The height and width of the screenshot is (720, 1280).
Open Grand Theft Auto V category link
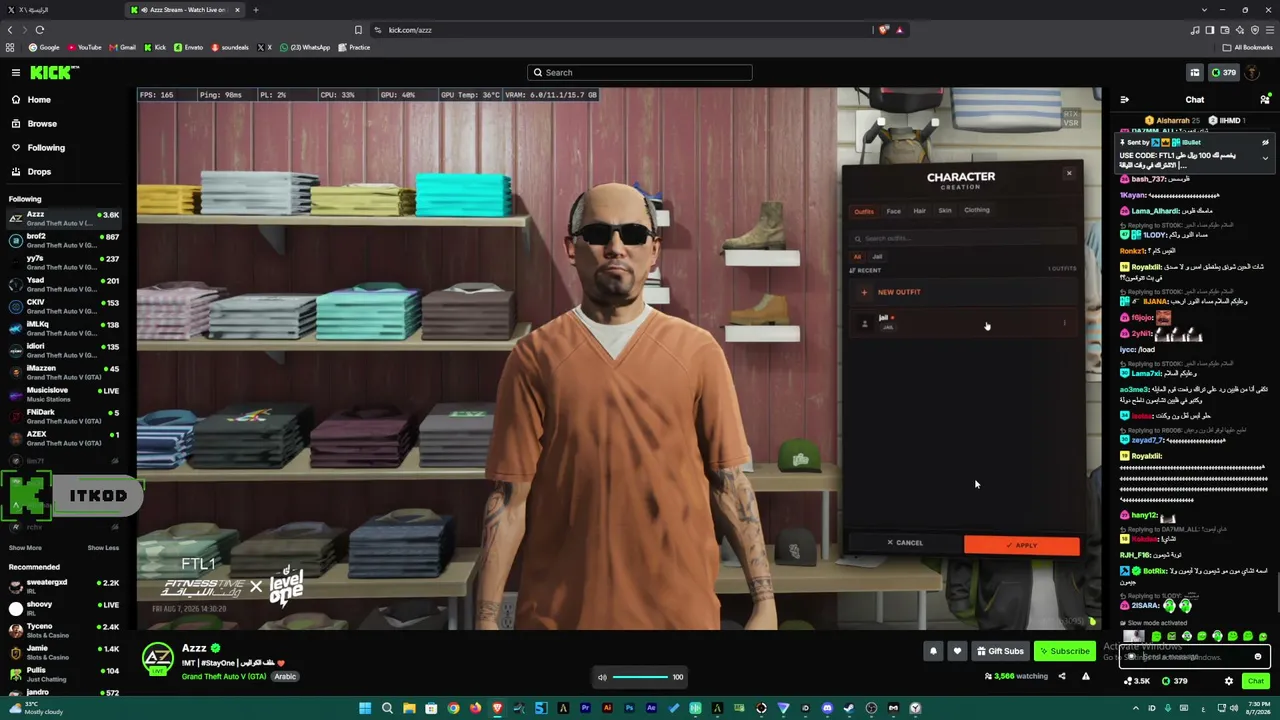click(224, 676)
